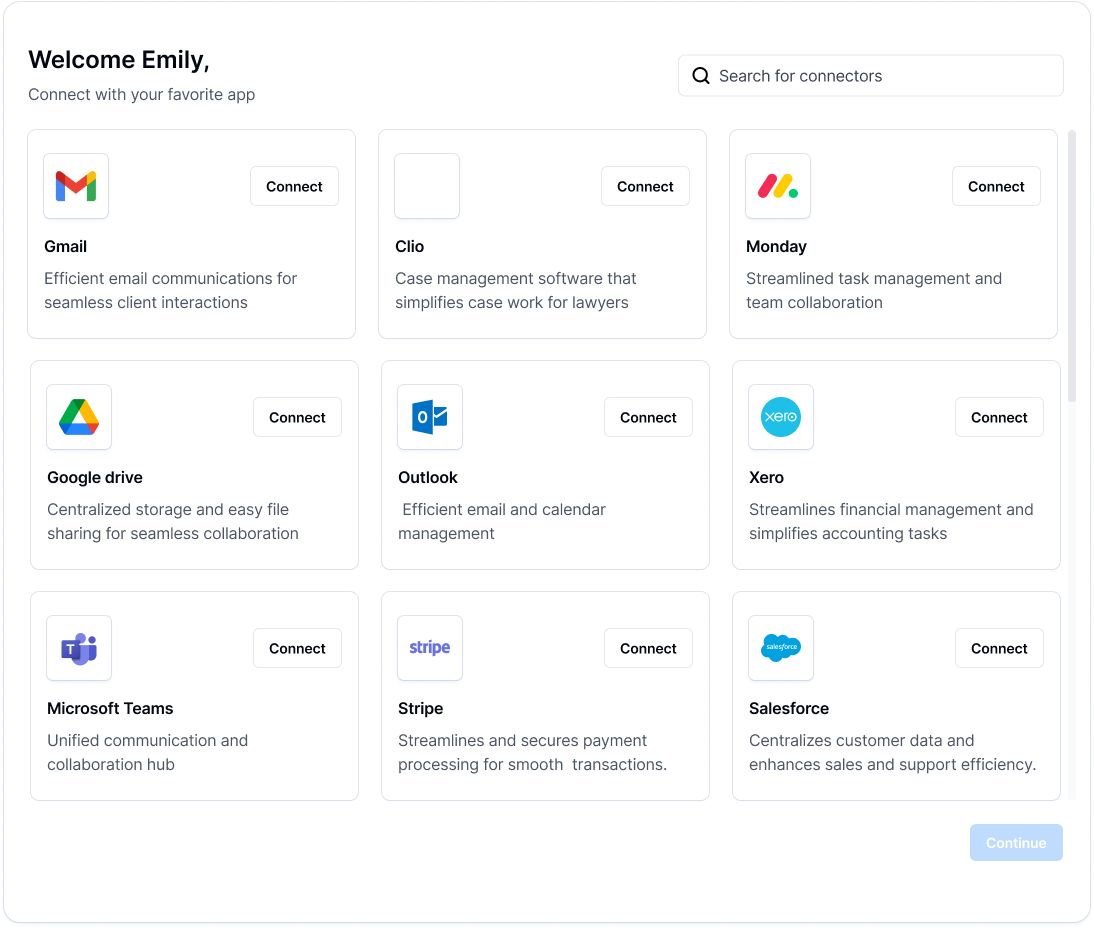Select the Xero card title
Screen dimensions: 1094x928
(766, 477)
